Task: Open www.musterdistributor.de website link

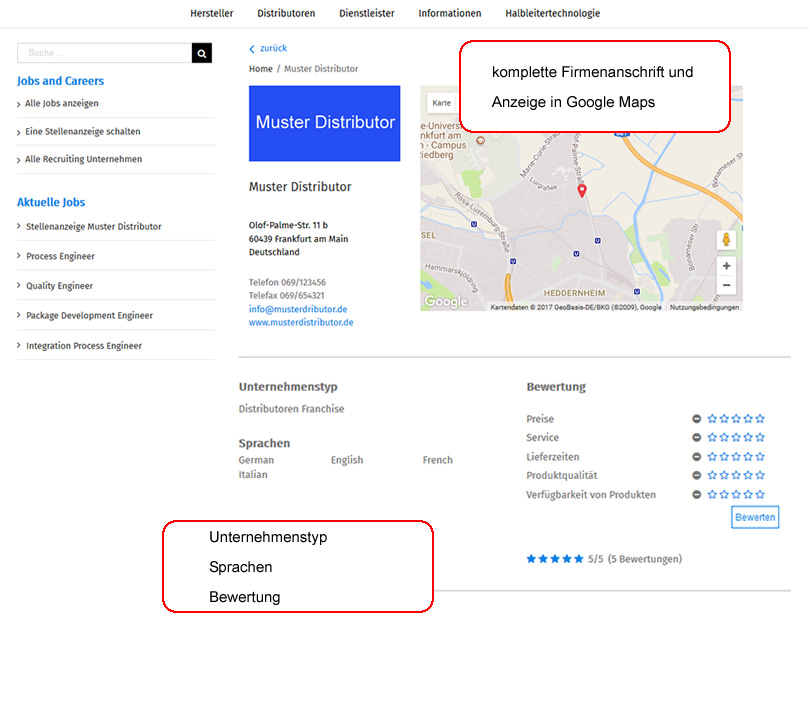Action: 301,322
